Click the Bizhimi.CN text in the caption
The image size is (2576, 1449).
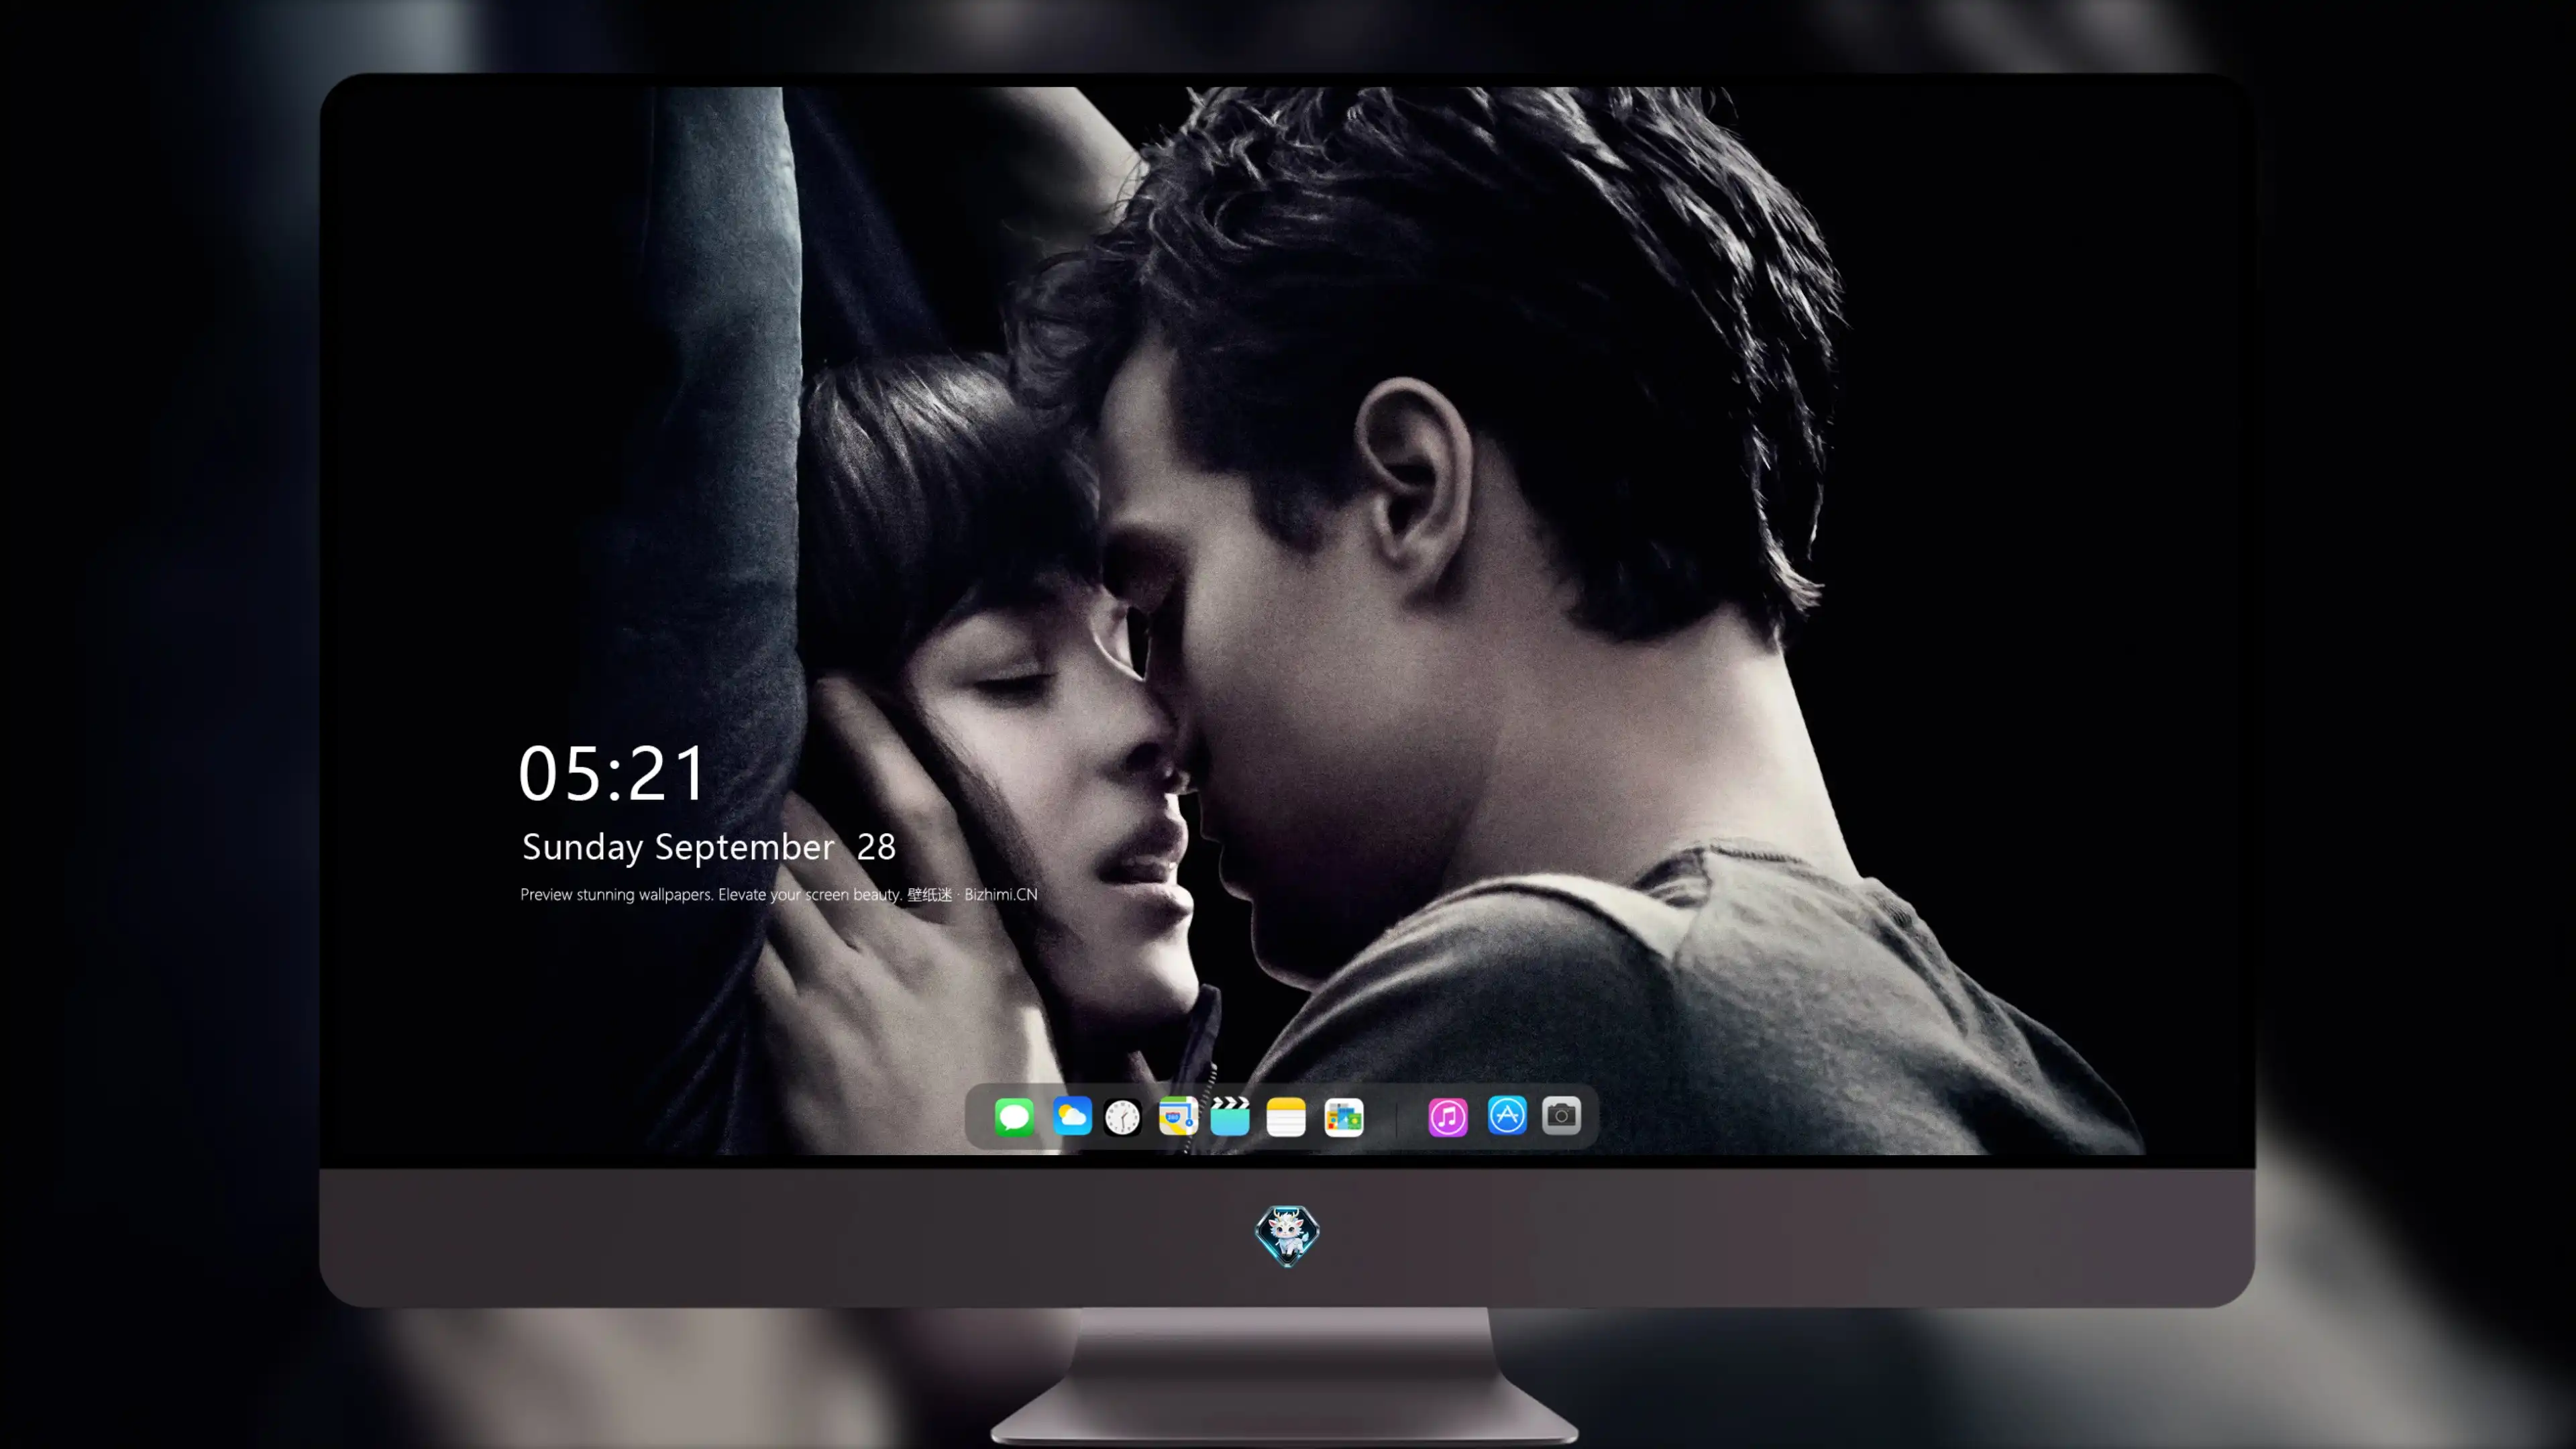[1000, 894]
